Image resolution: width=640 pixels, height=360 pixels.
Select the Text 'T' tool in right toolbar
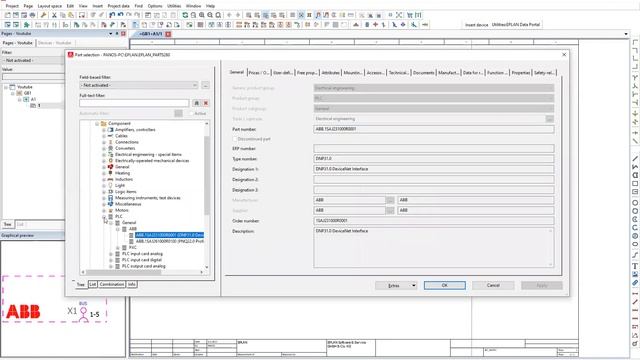coord(635,266)
